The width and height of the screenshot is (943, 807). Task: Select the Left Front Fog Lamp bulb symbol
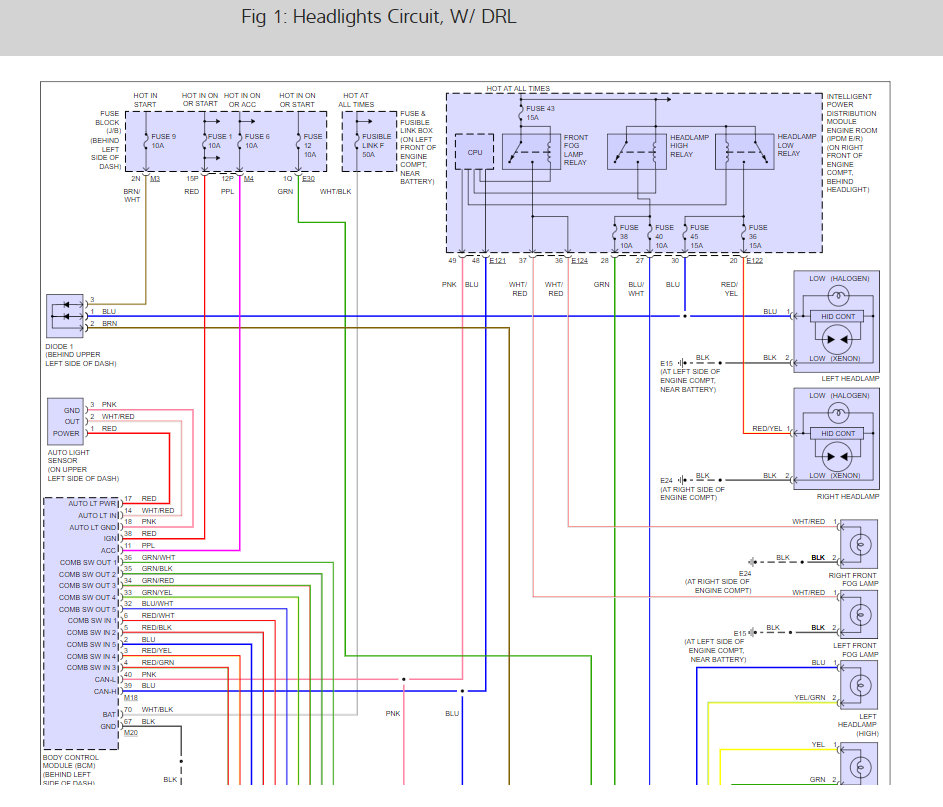[x=859, y=615]
